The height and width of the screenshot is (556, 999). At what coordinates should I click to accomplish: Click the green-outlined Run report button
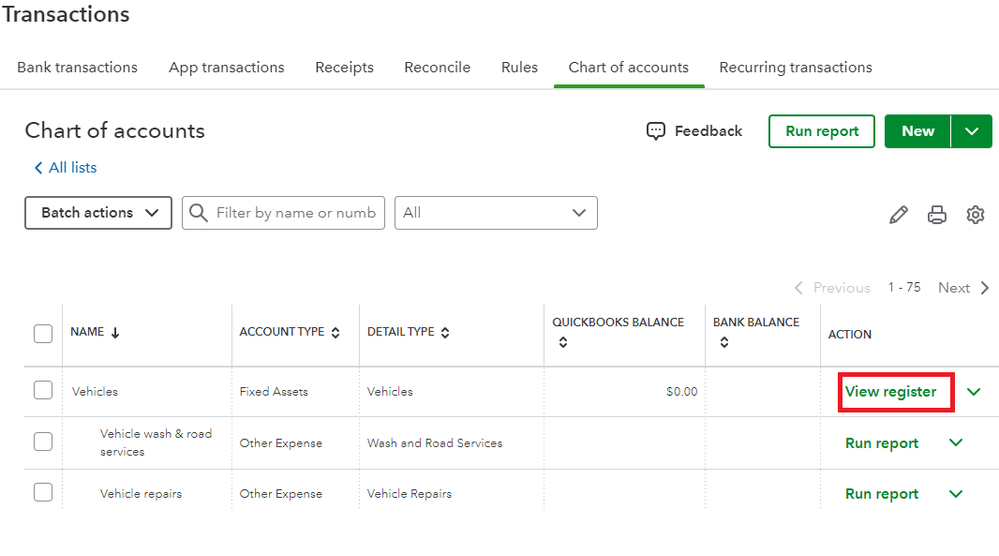click(821, 131)
